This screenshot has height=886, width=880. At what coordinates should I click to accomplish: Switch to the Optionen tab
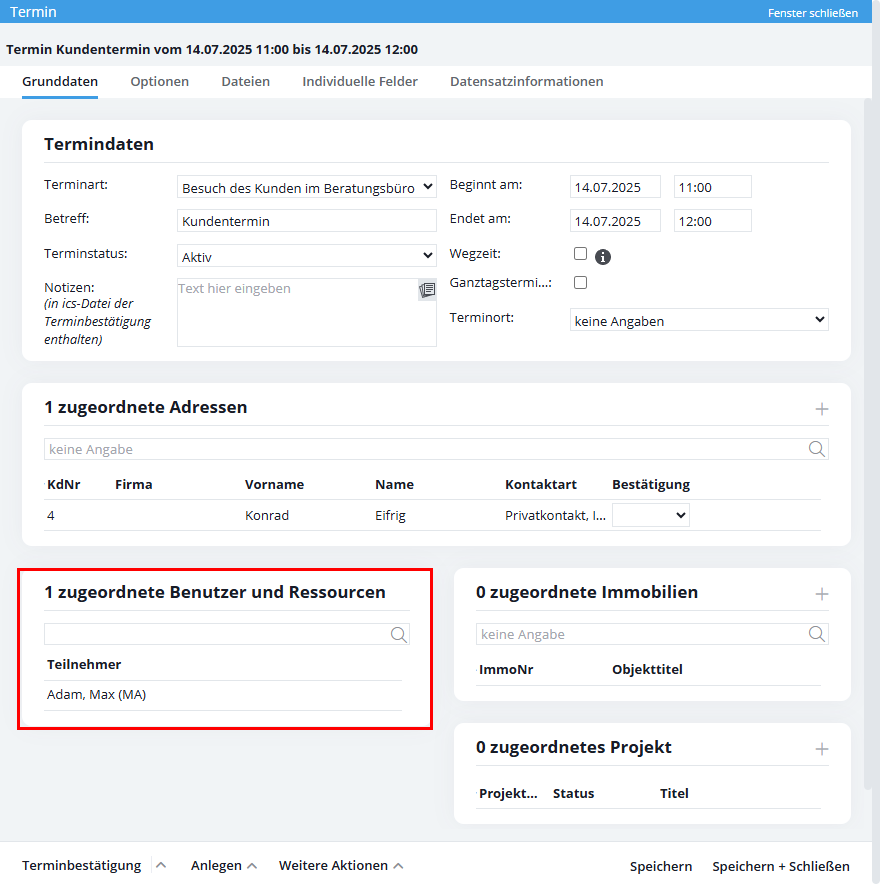pyautogui.click(x=159, y=81)
